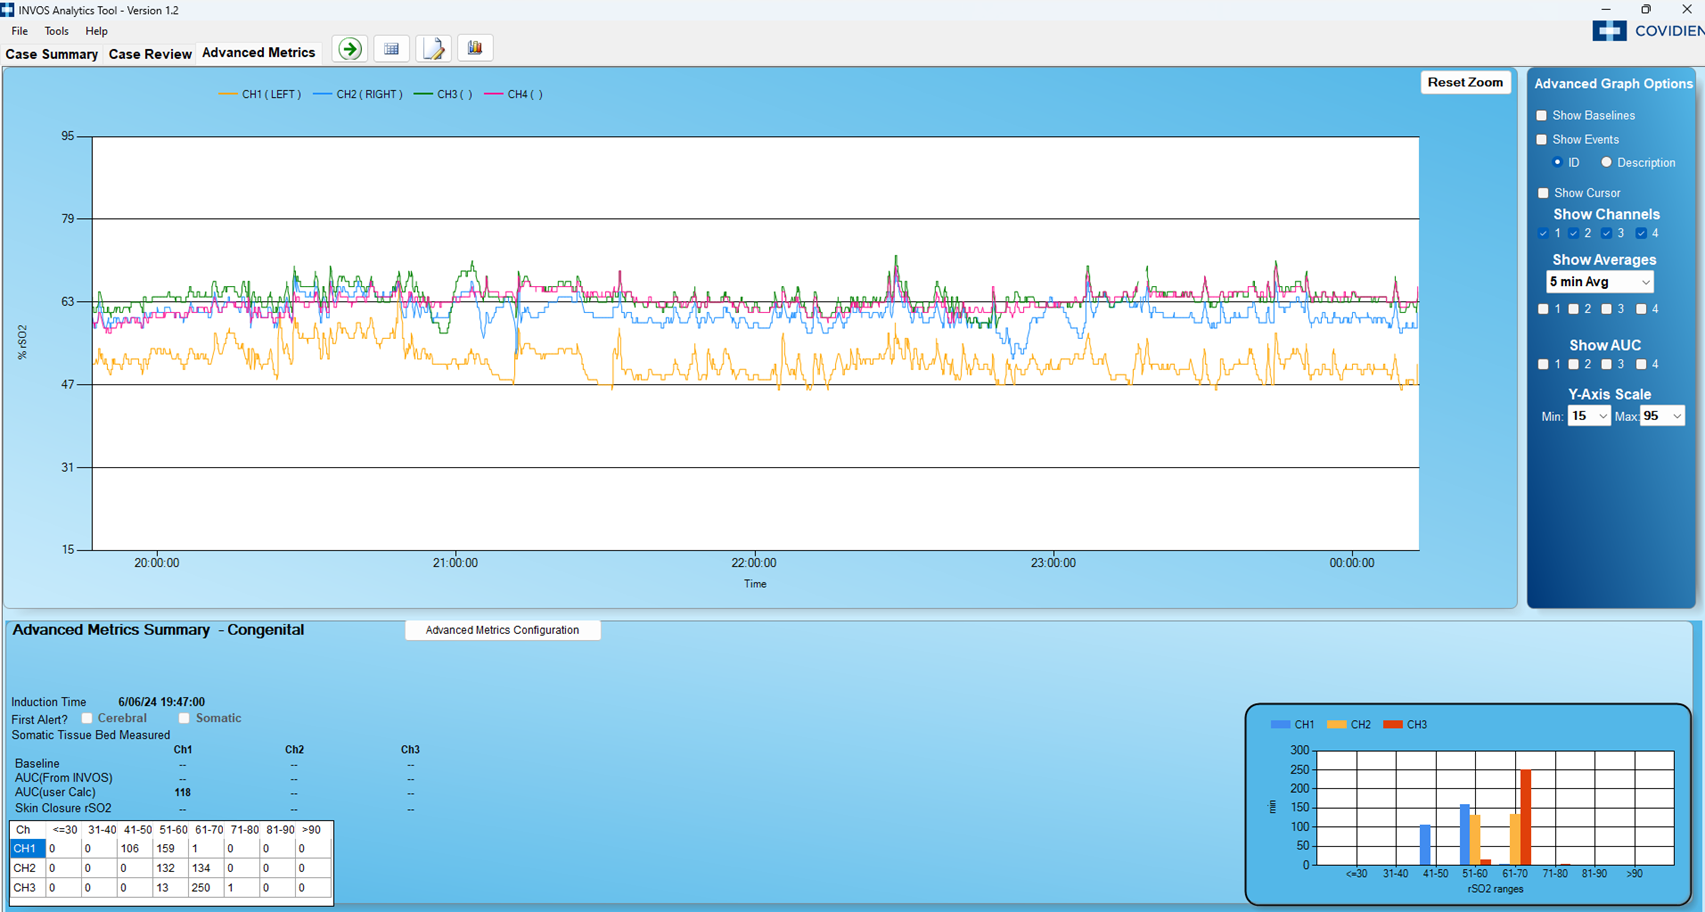
Task: Click the bar chart toolbar icon
Action: pos(475,49)
